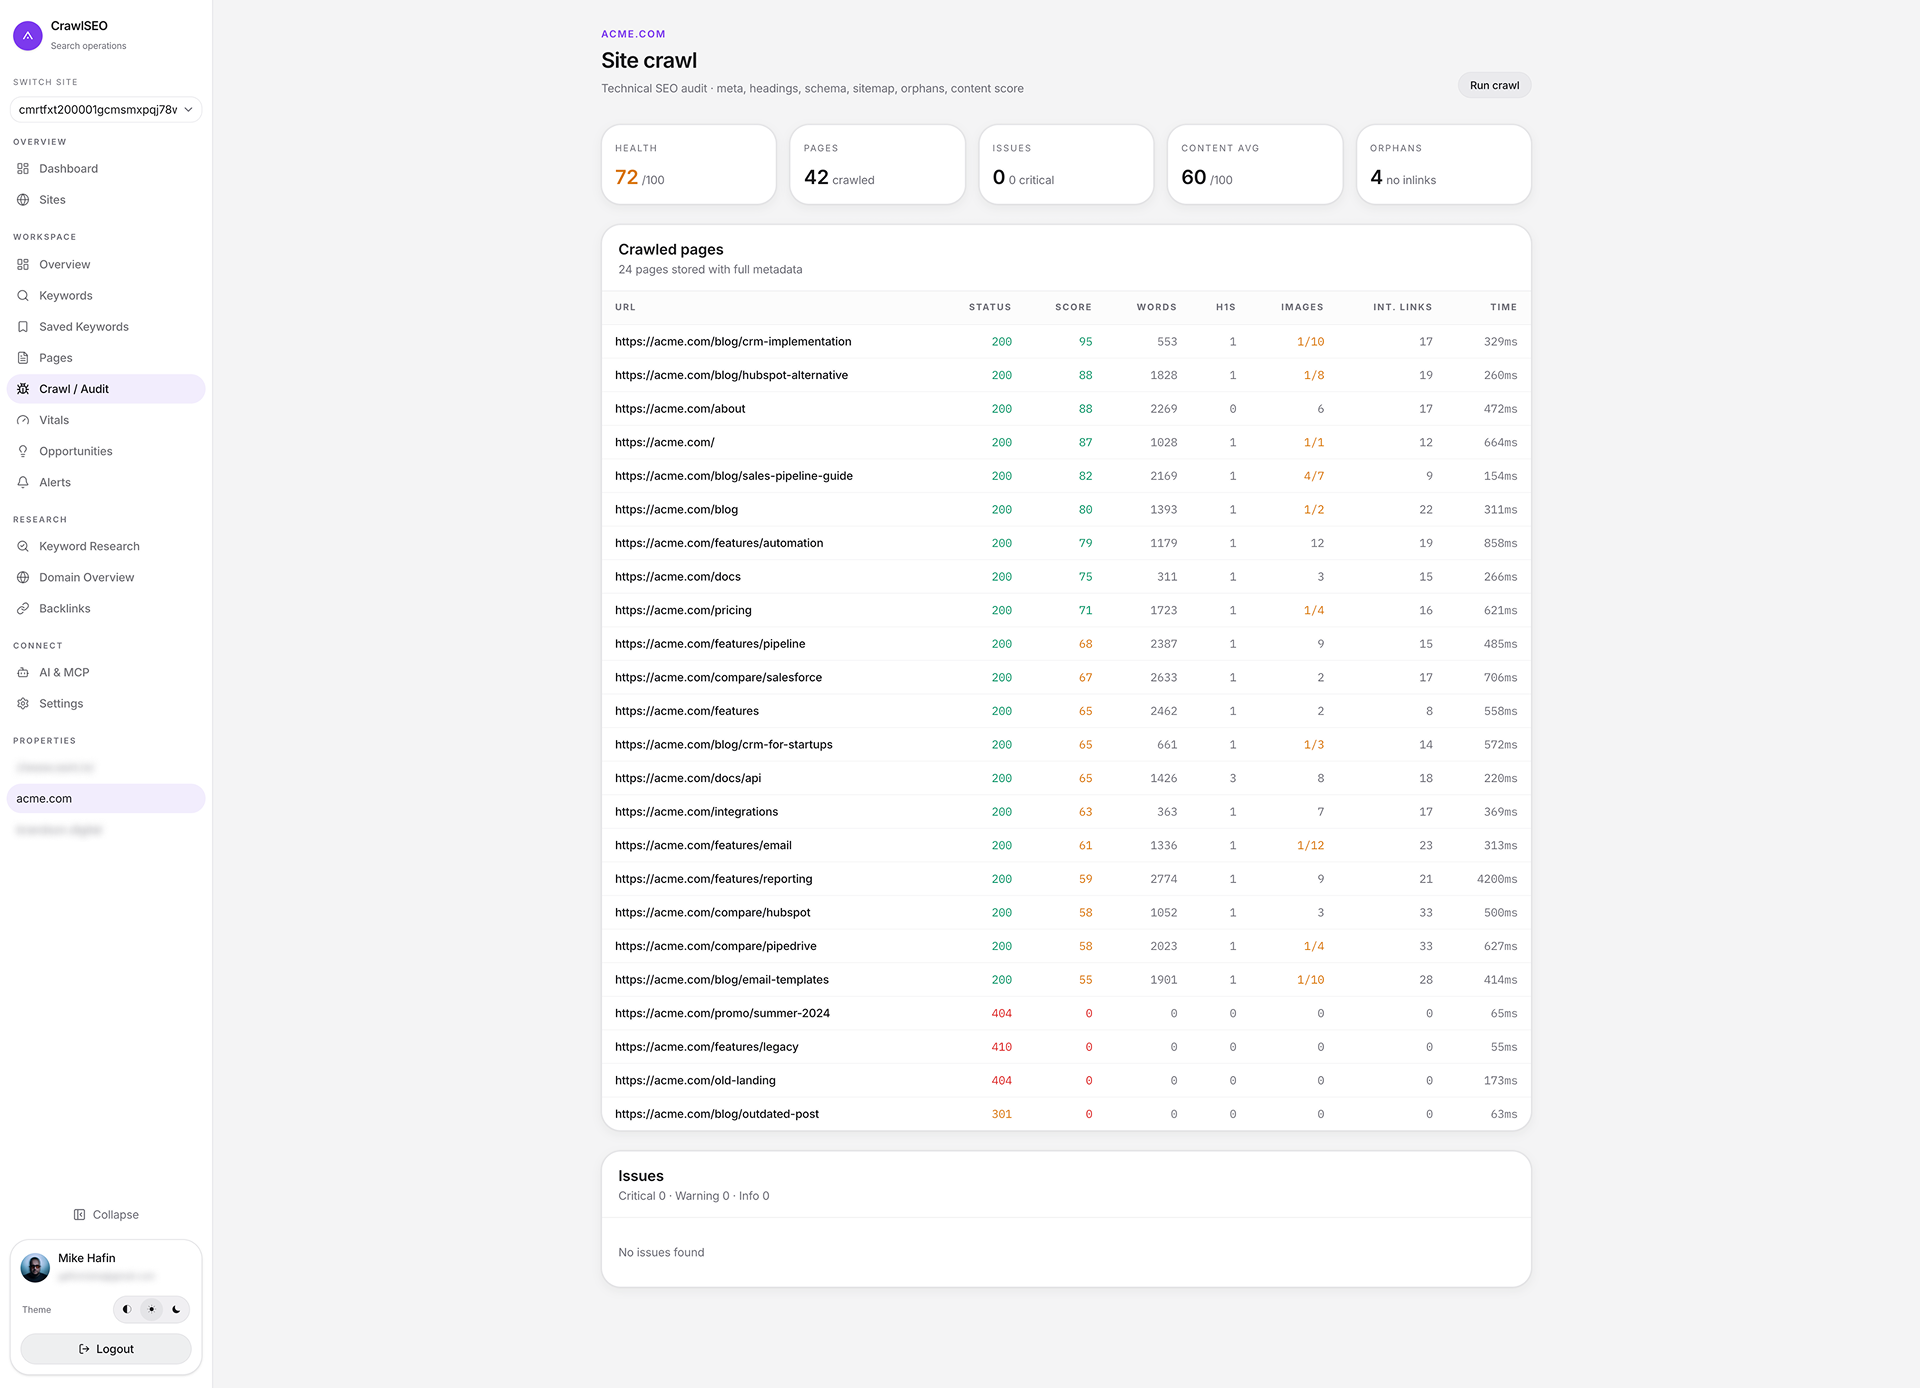Click the 410 status of features/legacy
Screen dimensions: 1920x1388
tap(1001, 1047)
